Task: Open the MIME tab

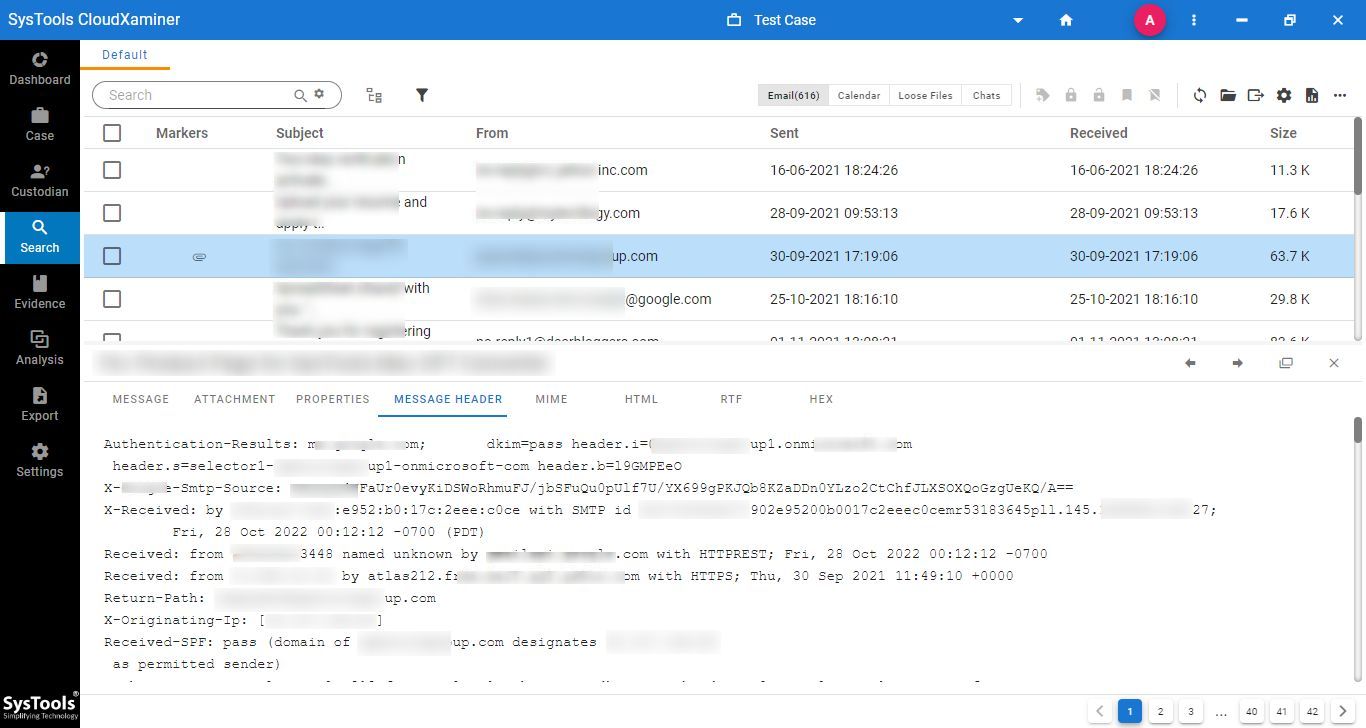Action: pos(551,399)
